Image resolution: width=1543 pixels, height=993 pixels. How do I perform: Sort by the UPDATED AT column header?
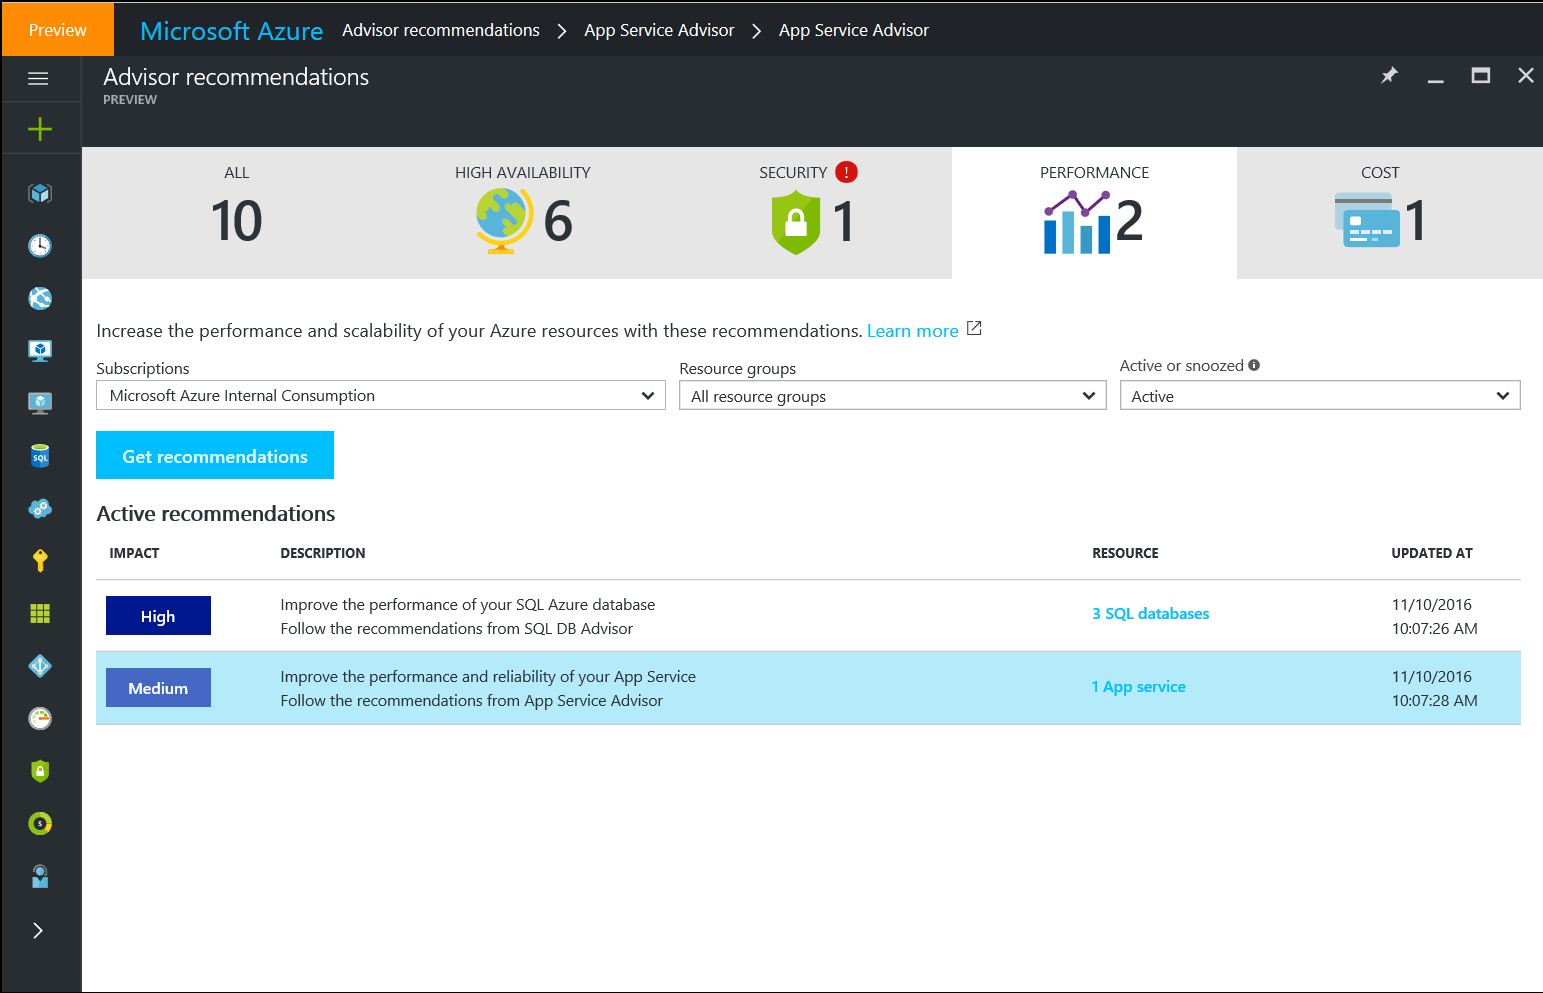point(1432,553)
